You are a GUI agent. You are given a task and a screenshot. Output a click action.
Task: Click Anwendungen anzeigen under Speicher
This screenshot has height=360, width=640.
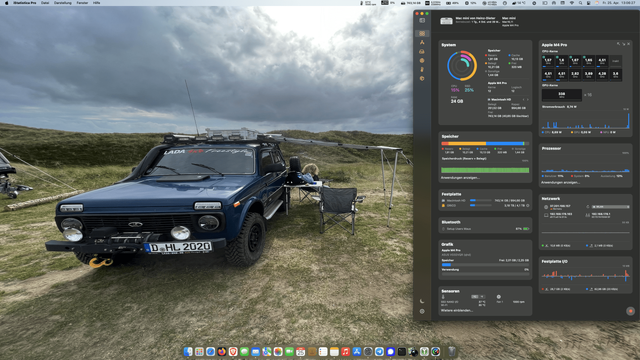(x=460, y=178)
